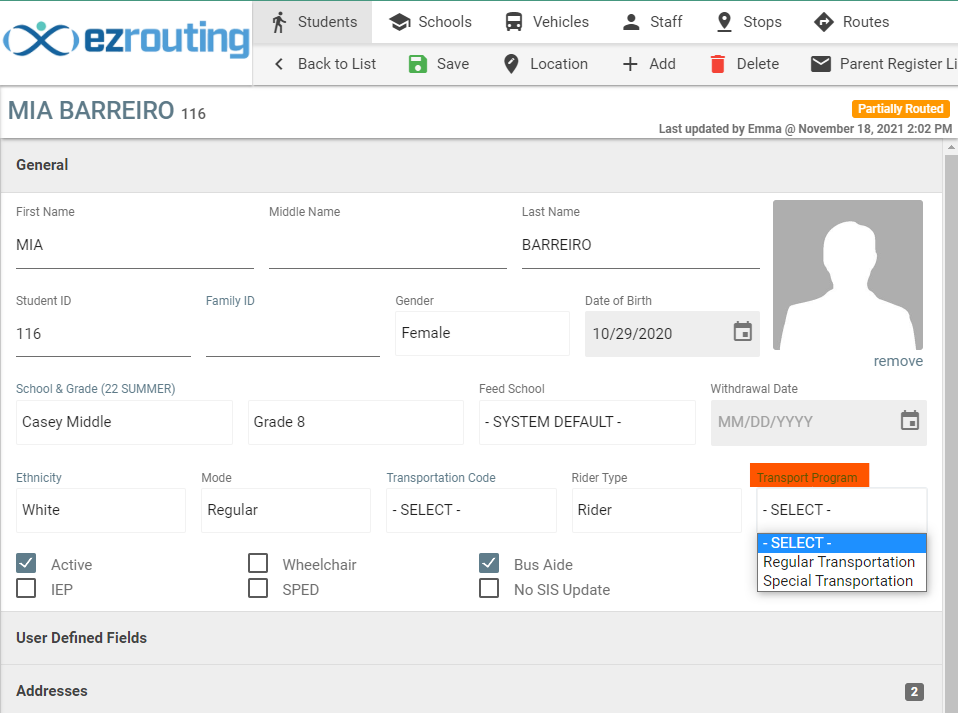Uncheck the Active checkbox
Viewport: 958px width, 713px height.
point(26,564)
